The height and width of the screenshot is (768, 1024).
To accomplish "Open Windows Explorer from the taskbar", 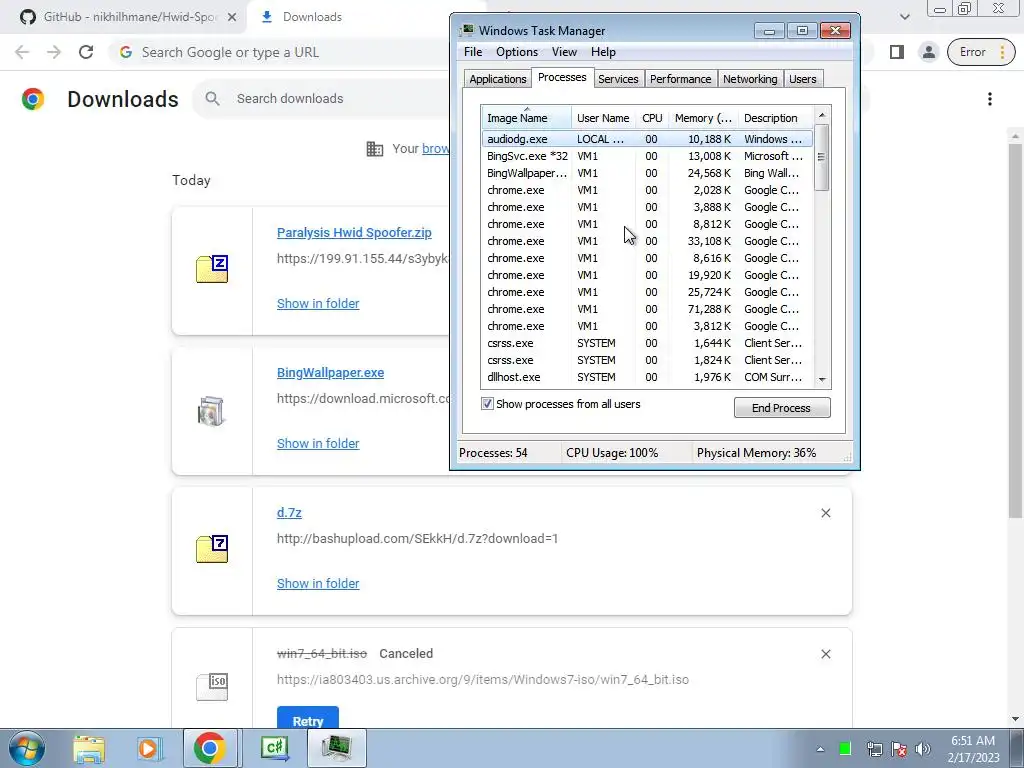I will (x=89, y=748).
